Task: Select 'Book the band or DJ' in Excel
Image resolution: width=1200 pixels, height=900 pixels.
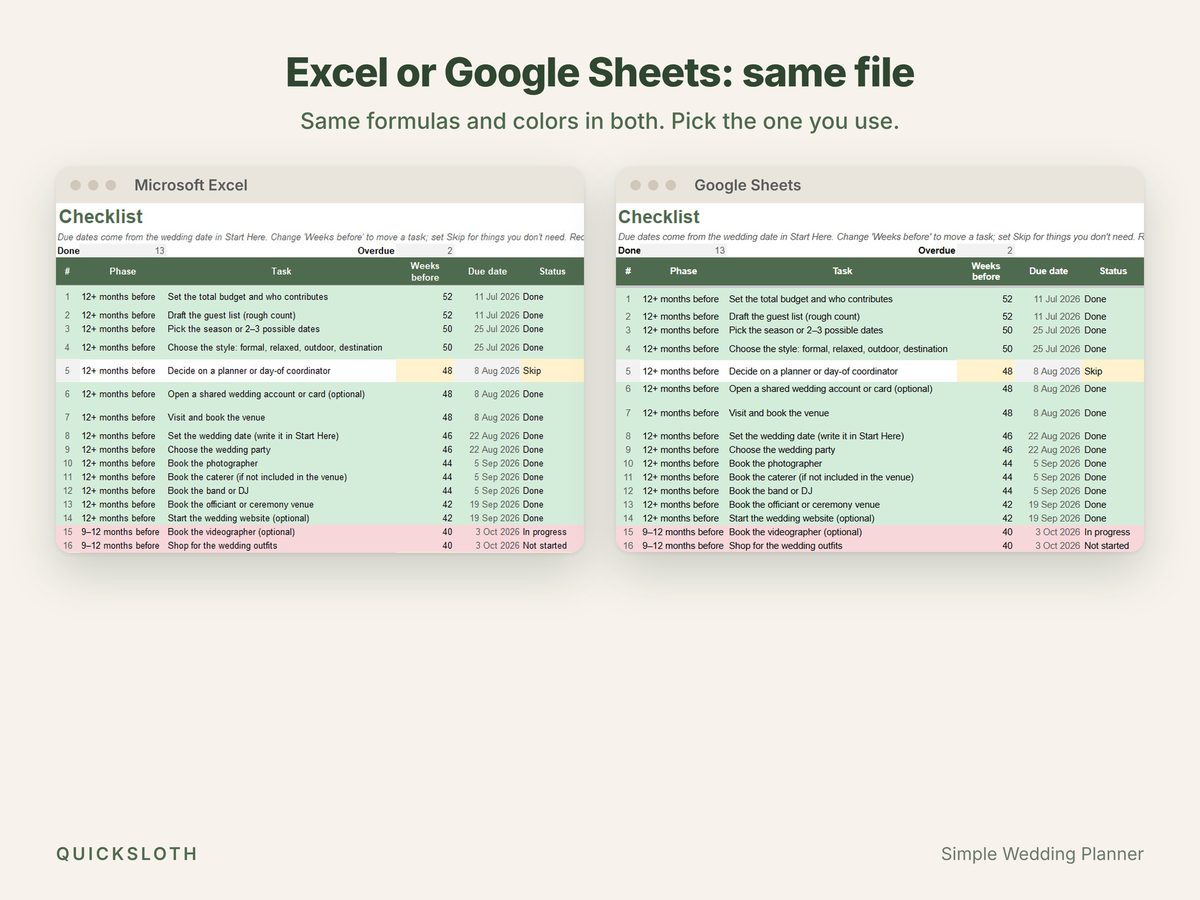Action: click(x=210, y=491)
